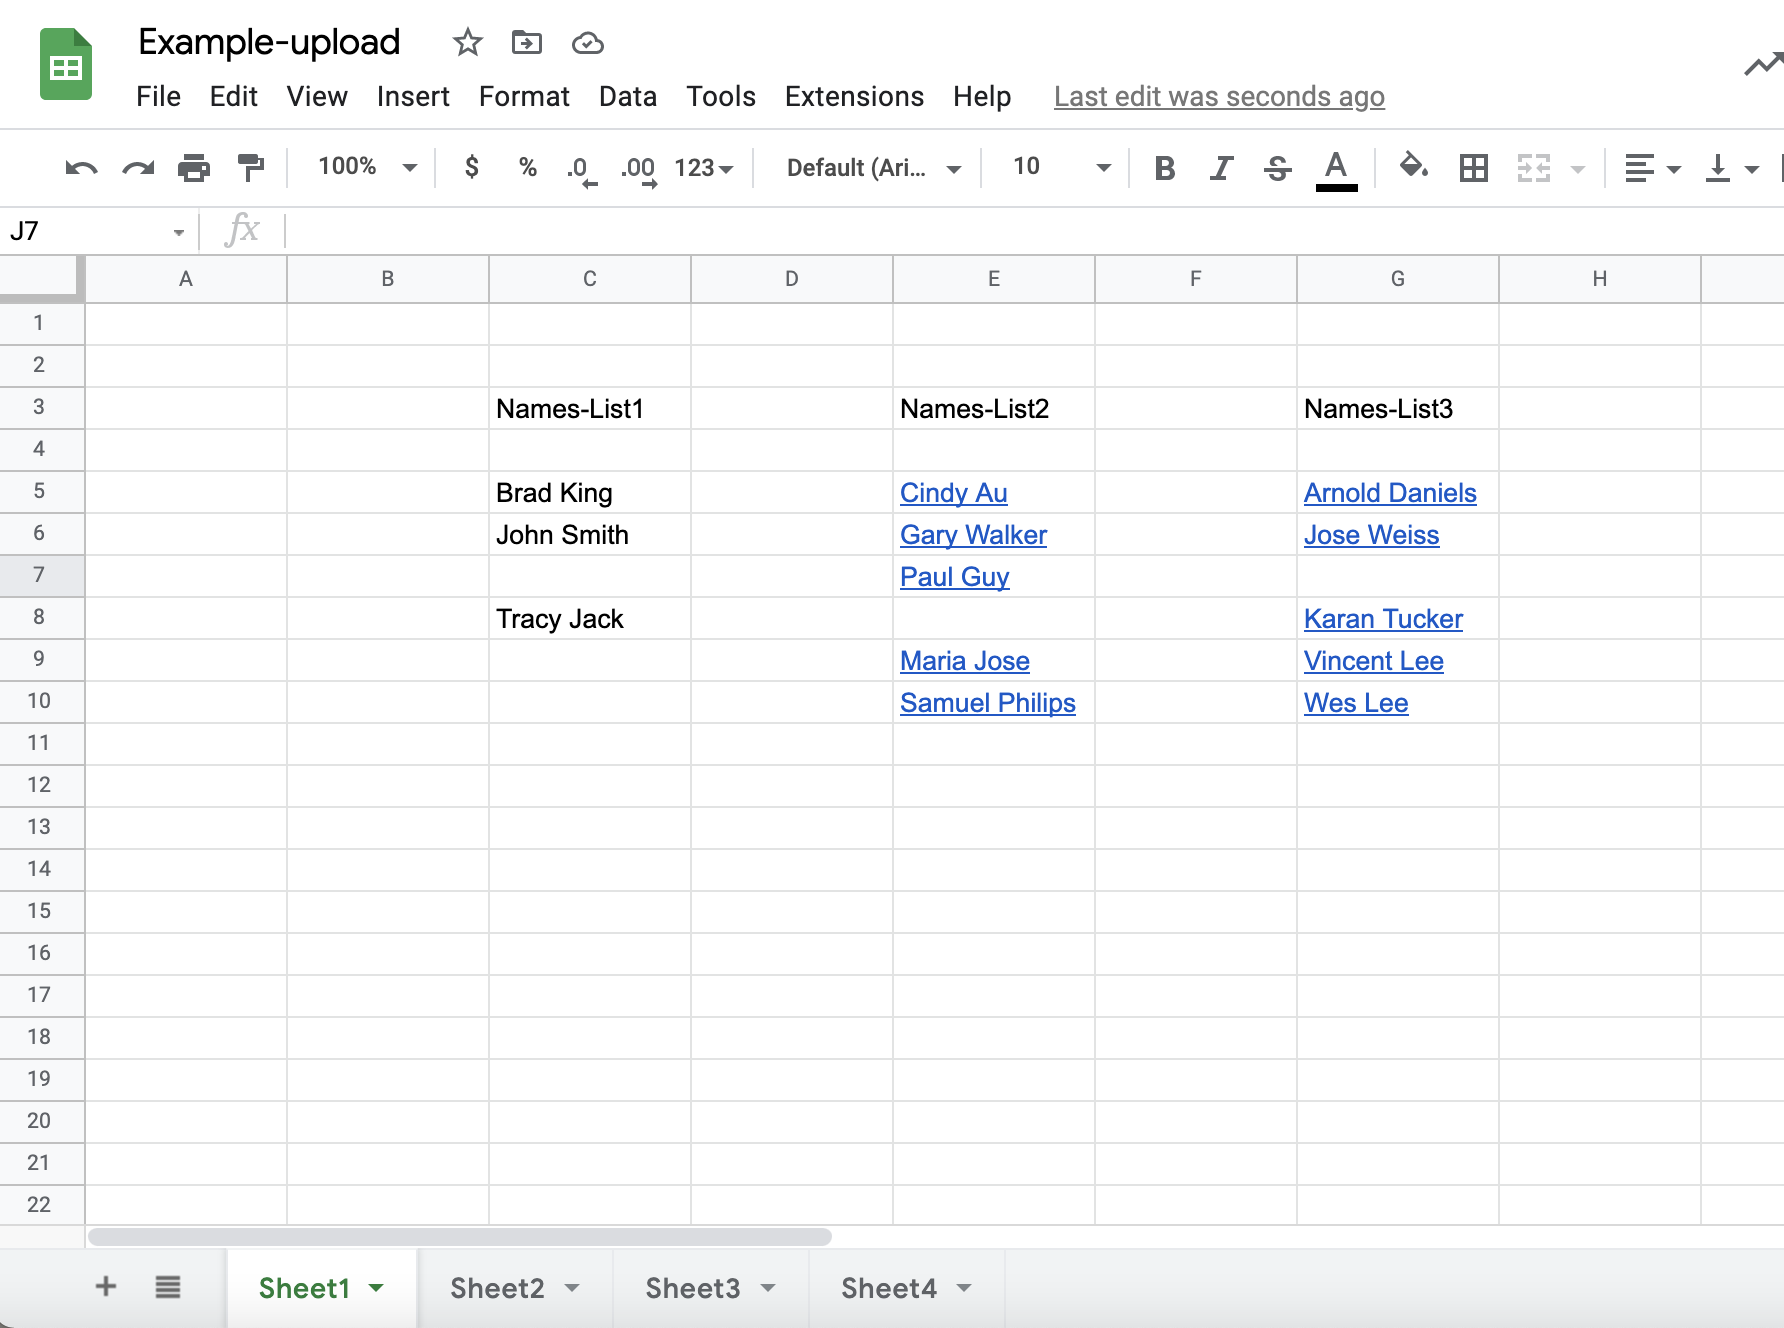The image size is (1784, 1328).
Task: Open the Edit menu
Action: 234,96
